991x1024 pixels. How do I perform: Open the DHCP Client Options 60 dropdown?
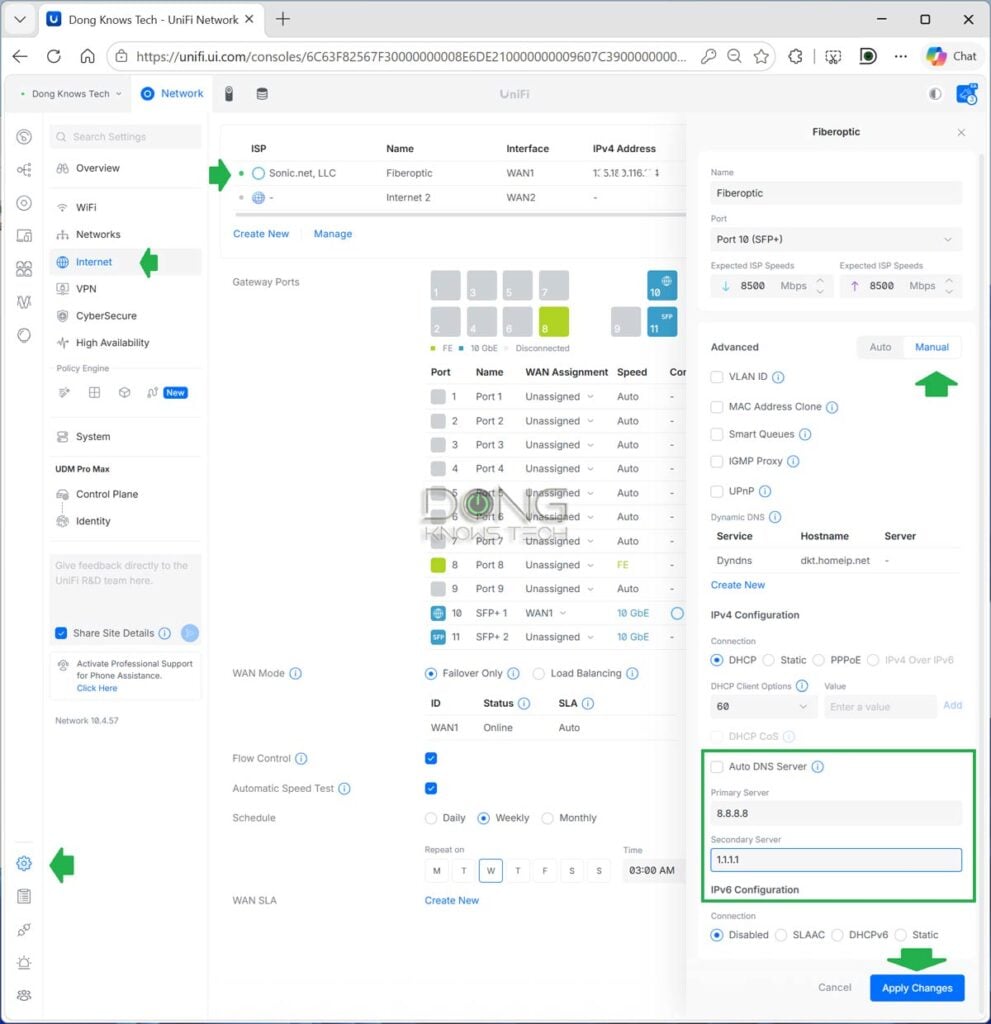point(762,707)
